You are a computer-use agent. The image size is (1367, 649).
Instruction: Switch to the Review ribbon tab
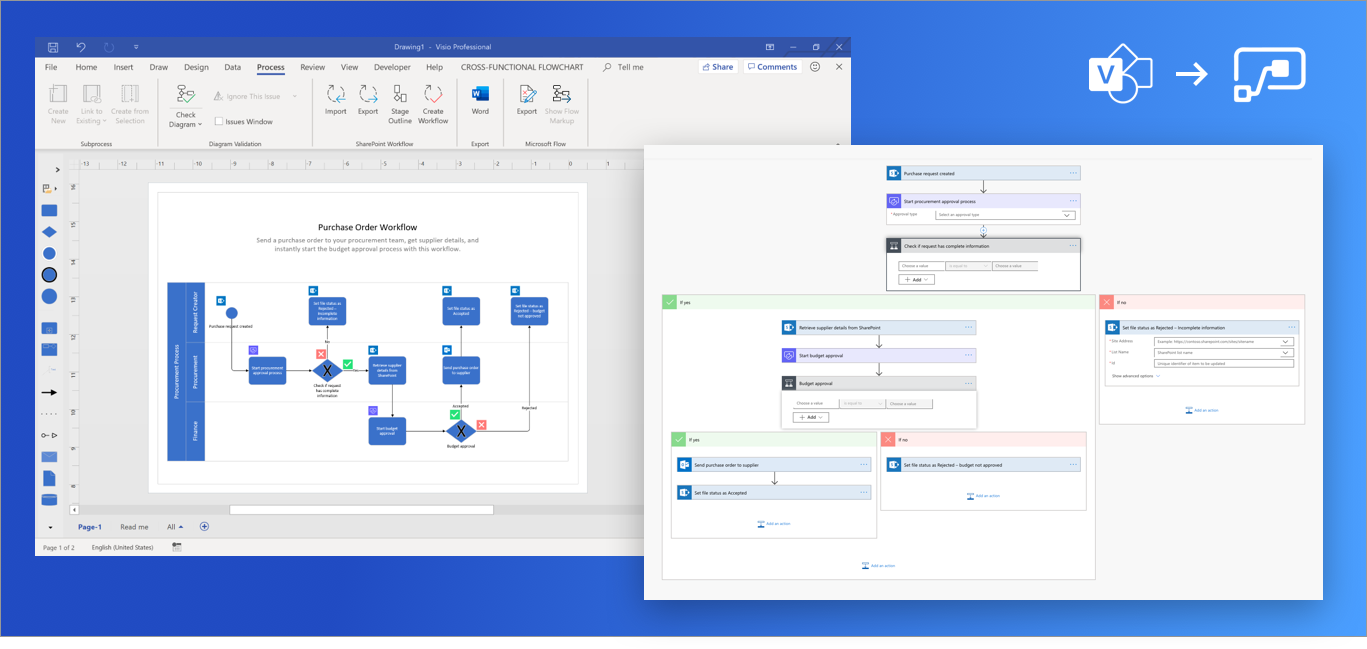point(312,67)
